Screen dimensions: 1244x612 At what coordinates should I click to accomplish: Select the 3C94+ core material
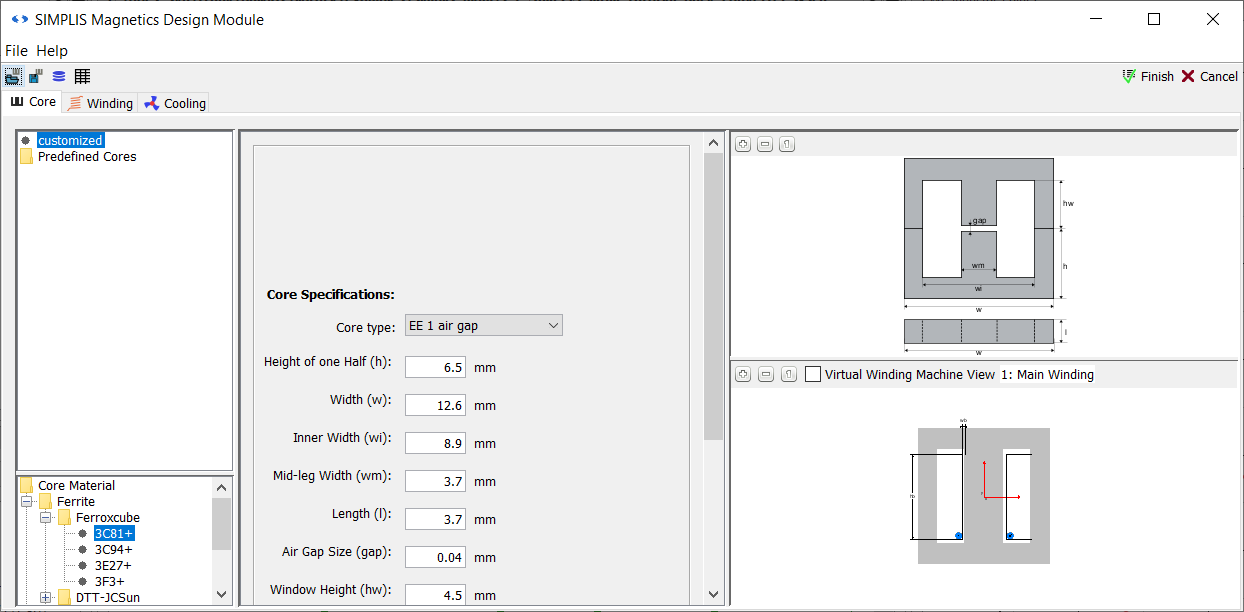pyautogui.click(x=113, y=549)
